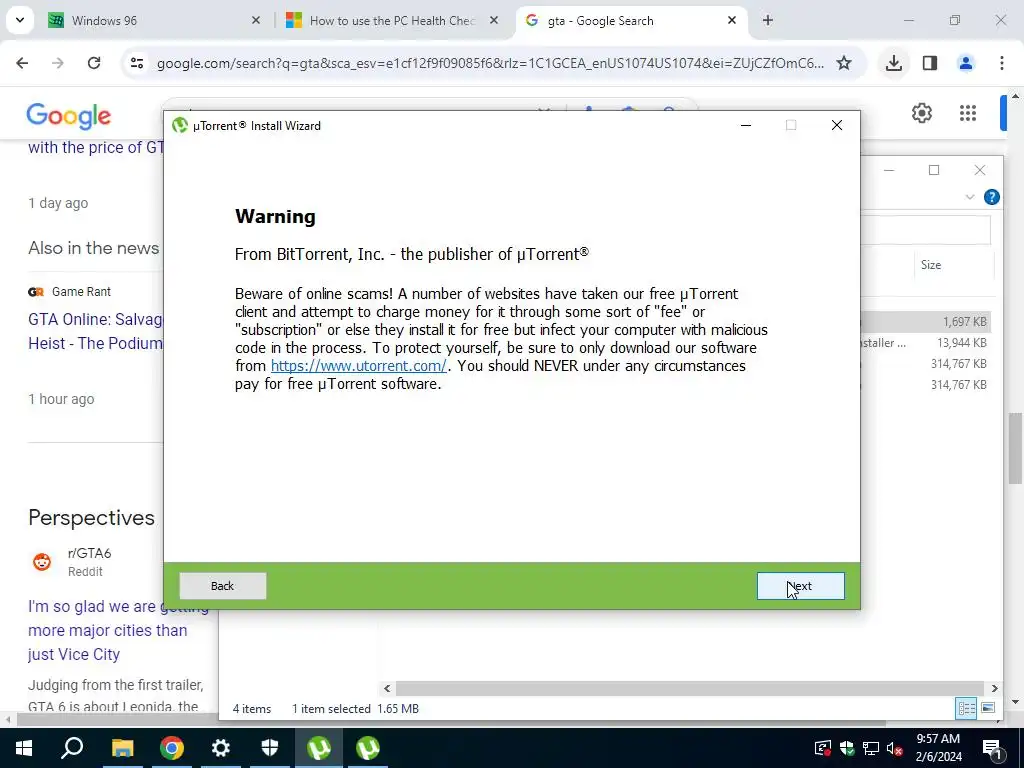Open File Explorer help icon
1024x768 pixels.
tap(991, 197)
